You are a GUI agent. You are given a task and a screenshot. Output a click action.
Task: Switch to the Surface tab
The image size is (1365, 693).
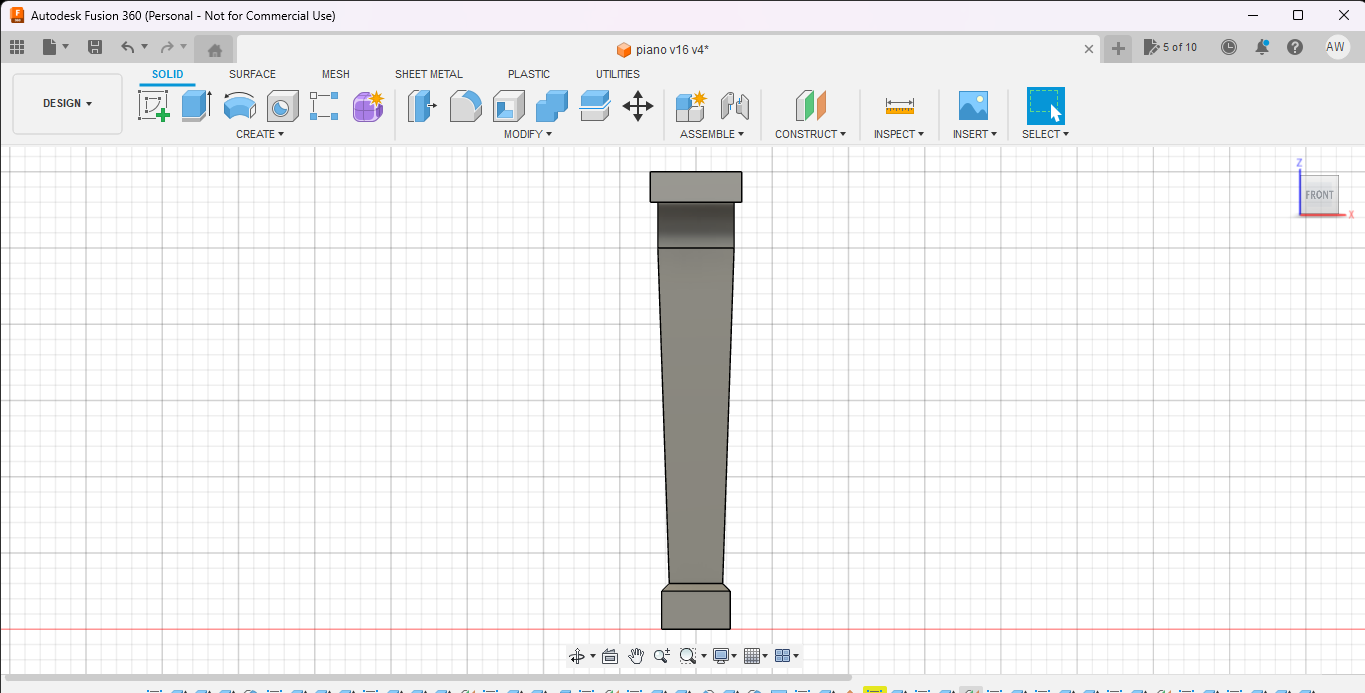point(252,74)
